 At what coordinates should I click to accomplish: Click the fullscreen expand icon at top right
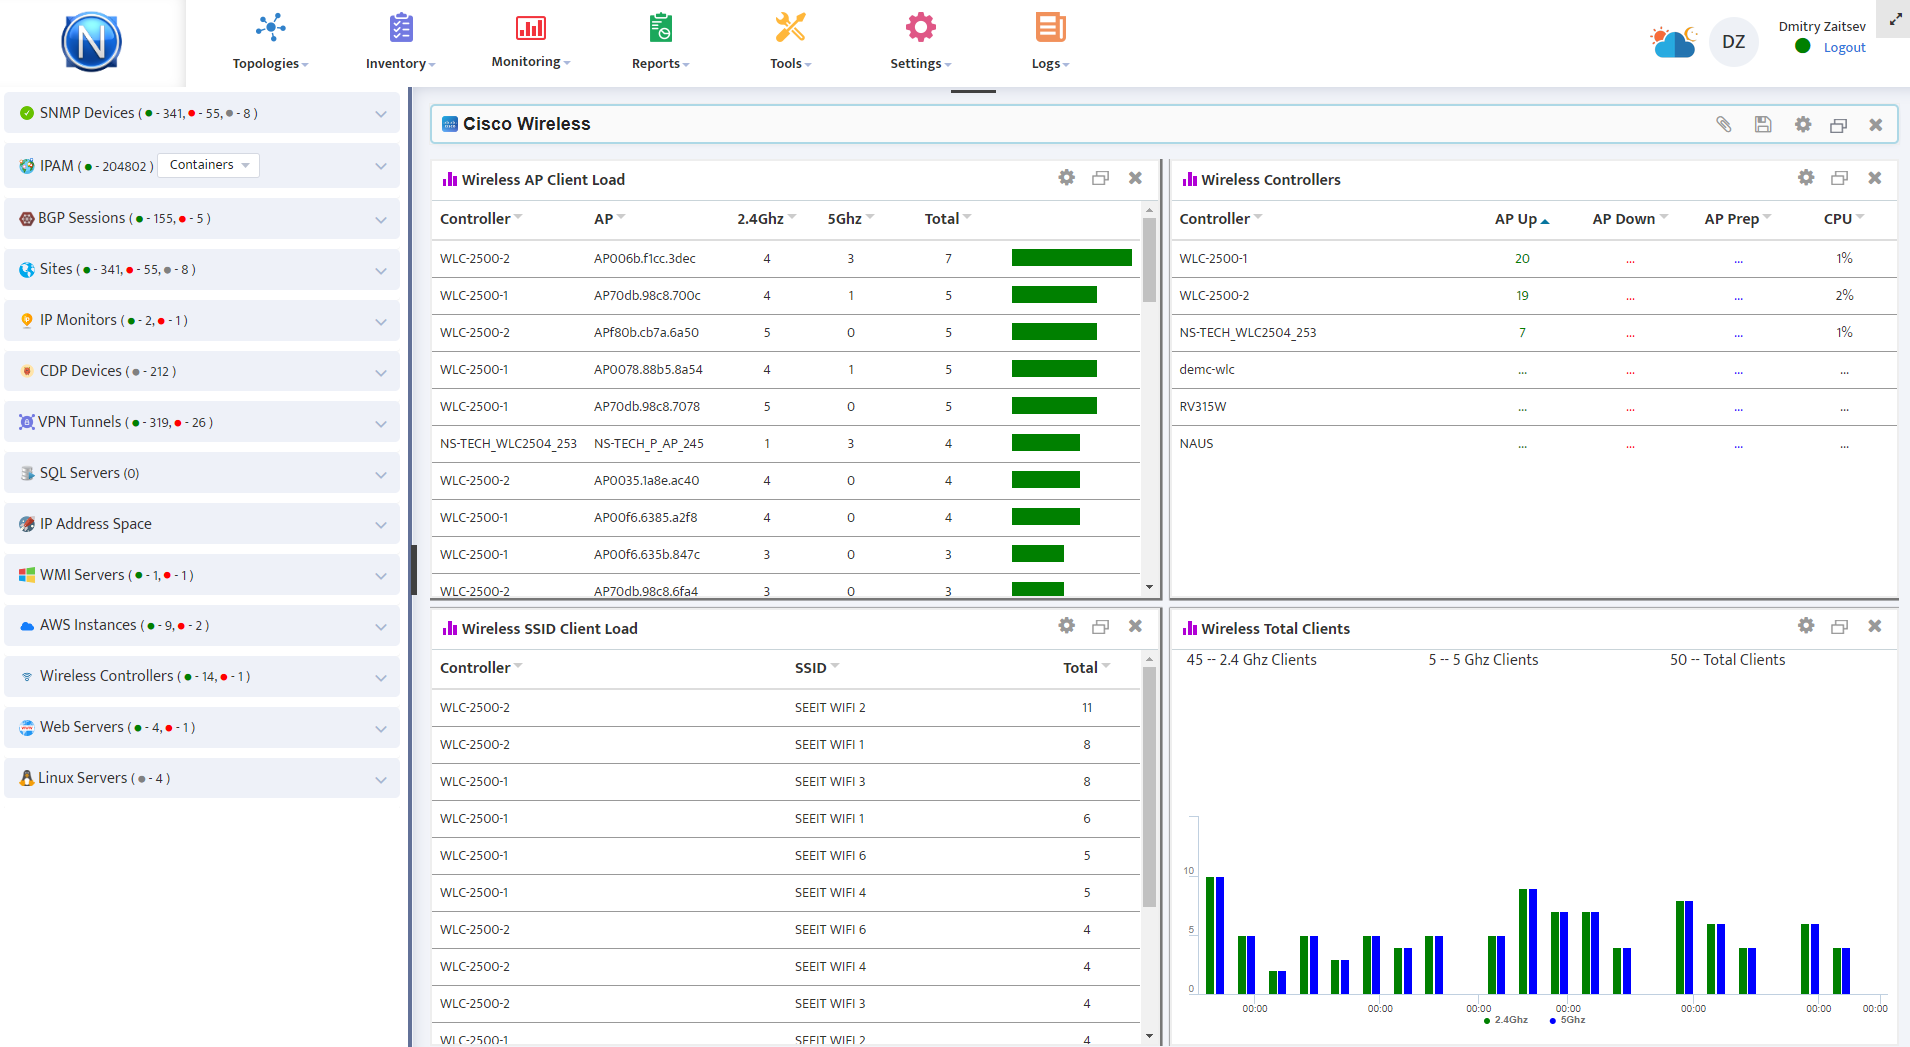pyautogui.click(x=1895, y=18)
